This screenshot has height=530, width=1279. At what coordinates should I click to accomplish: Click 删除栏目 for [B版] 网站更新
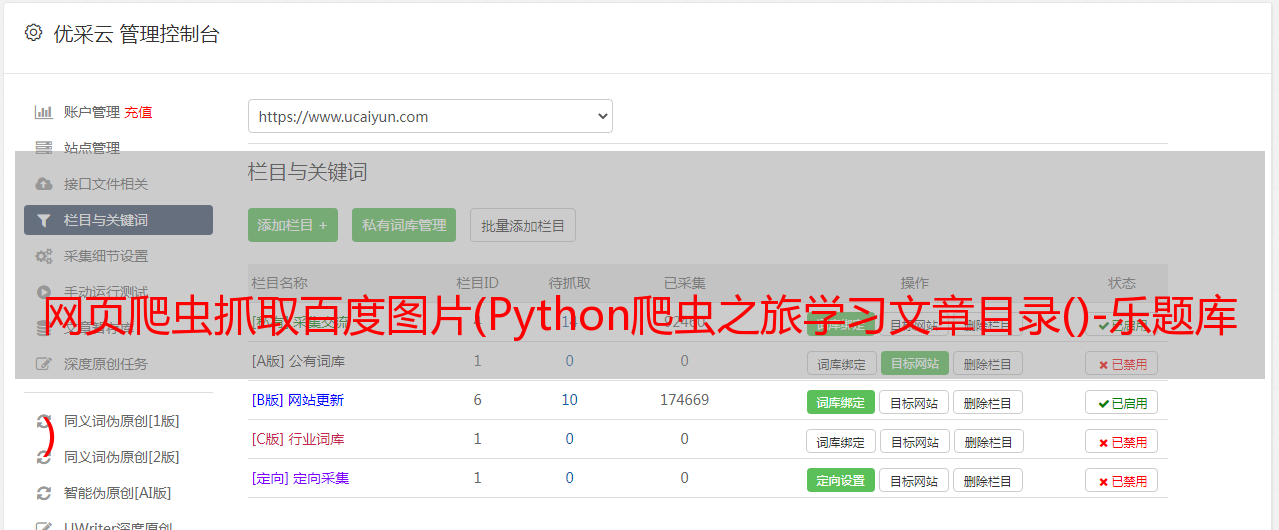pyautogui.click(x=988, y=402)
